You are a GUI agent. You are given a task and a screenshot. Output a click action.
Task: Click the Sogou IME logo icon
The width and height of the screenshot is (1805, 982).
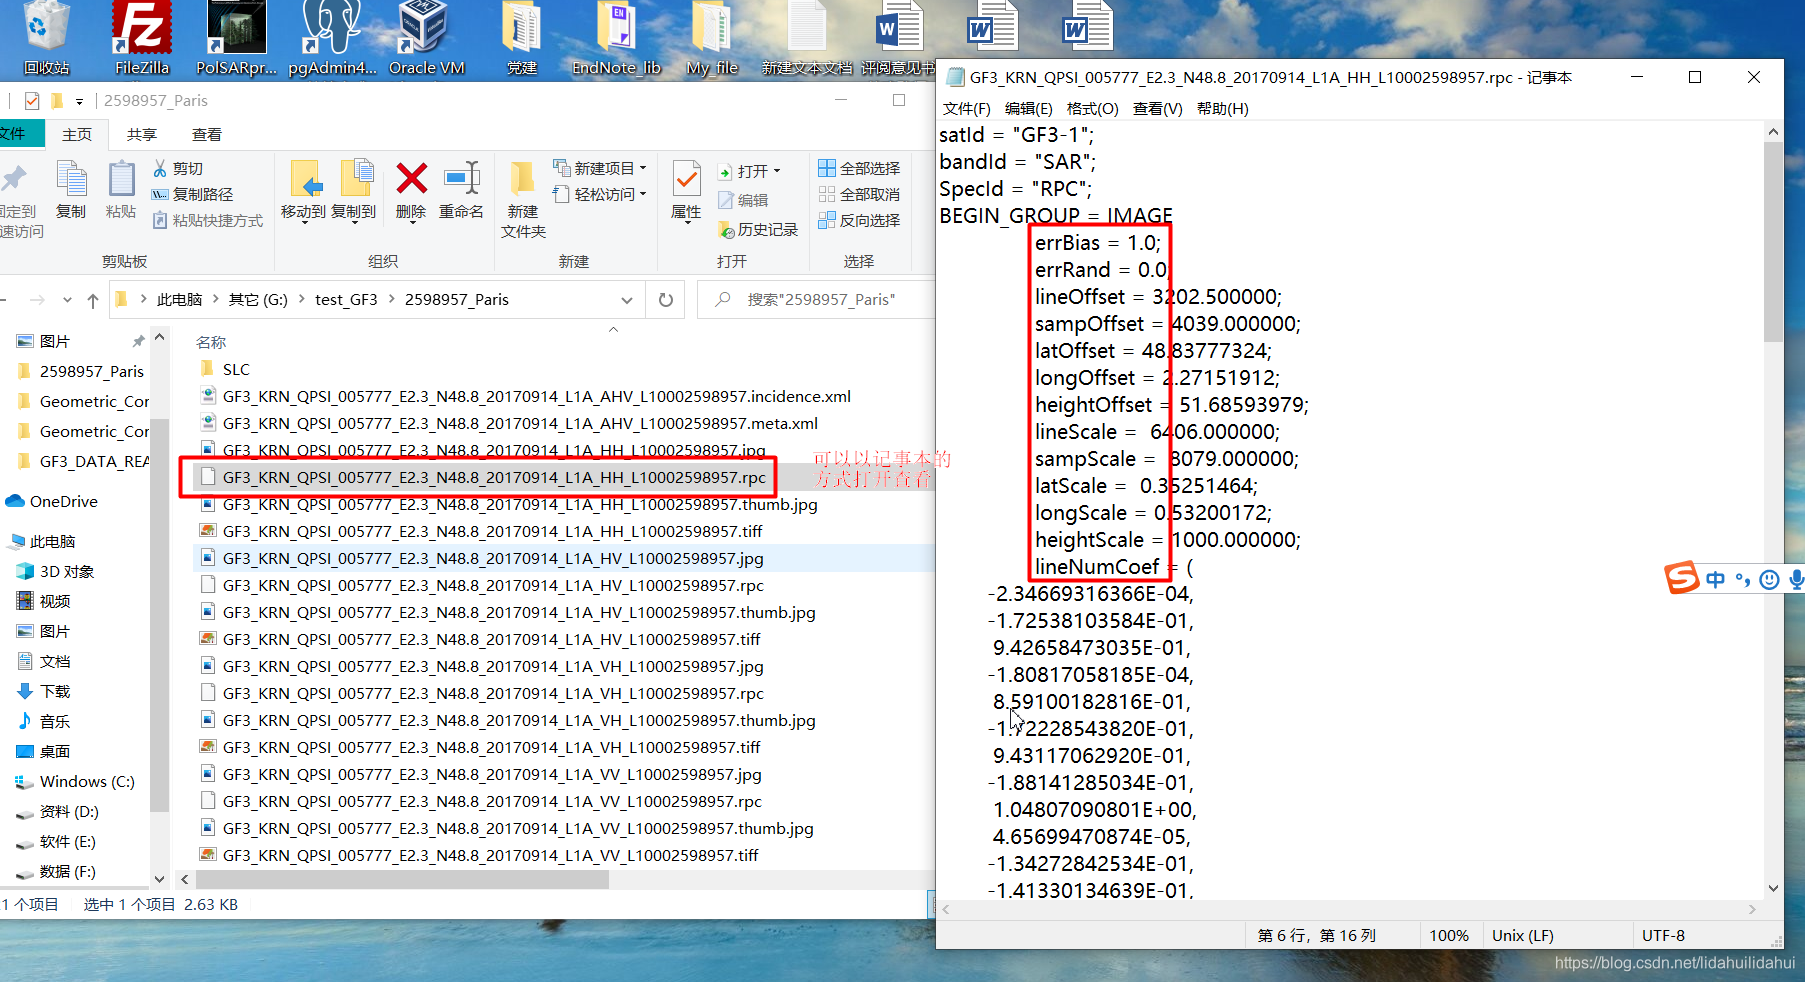(x=1682, y=578)
